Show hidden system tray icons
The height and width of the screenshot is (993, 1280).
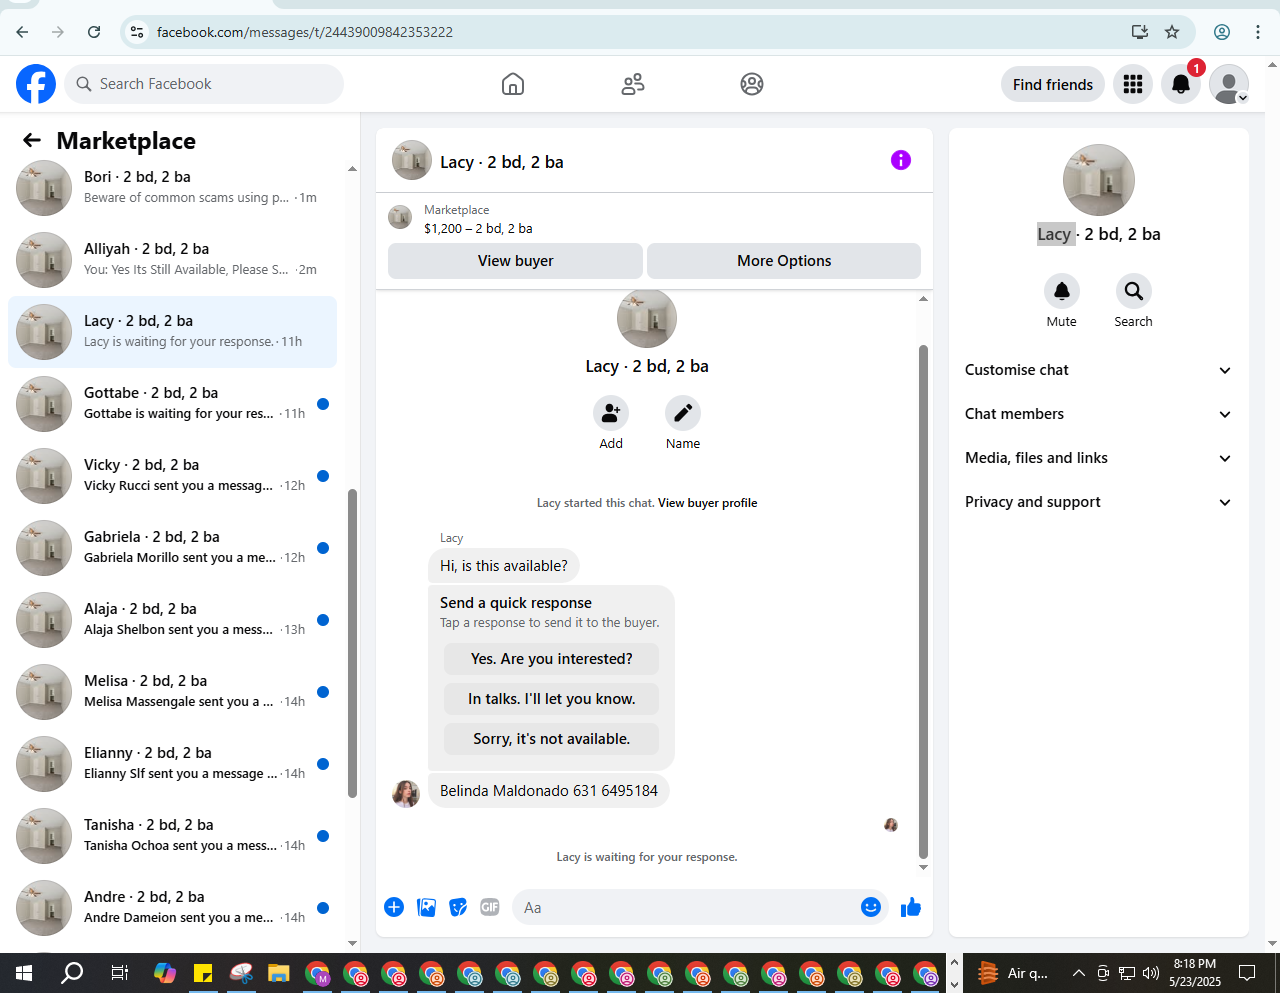point(1079,972)
